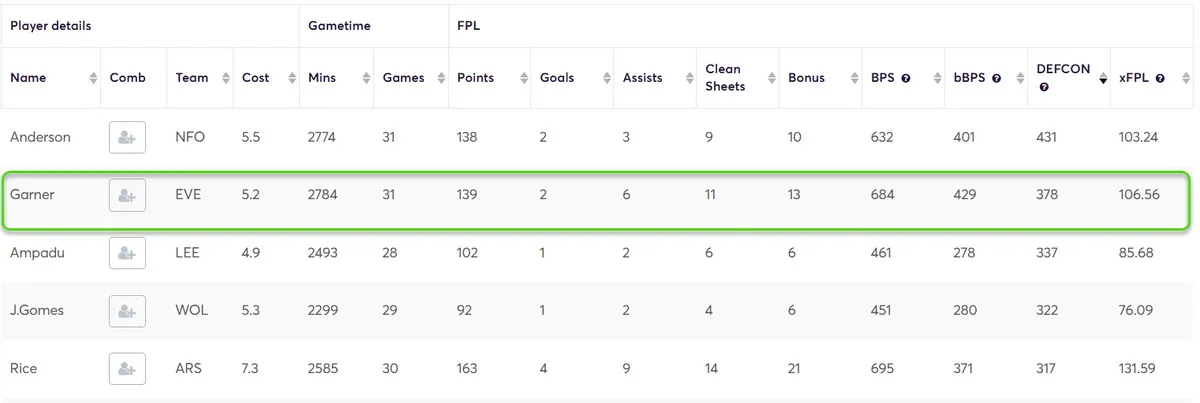The width and height of the screenshot is (1200, 403).
Task: Select the Garner player name
Action: tap(32, 195)
